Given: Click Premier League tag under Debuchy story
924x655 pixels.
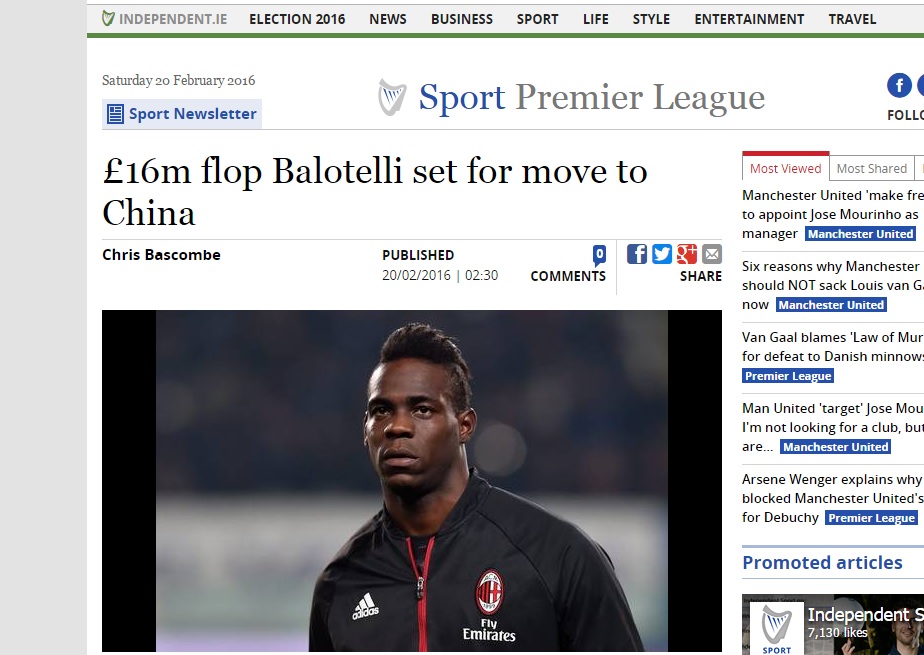Looking at the screenshot, I should point(871,518).
